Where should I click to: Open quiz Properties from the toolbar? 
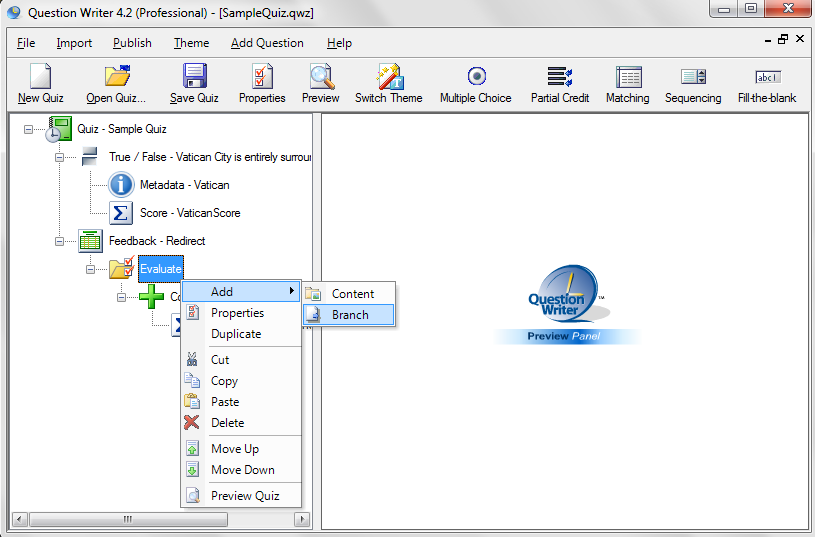coord(262,76)
